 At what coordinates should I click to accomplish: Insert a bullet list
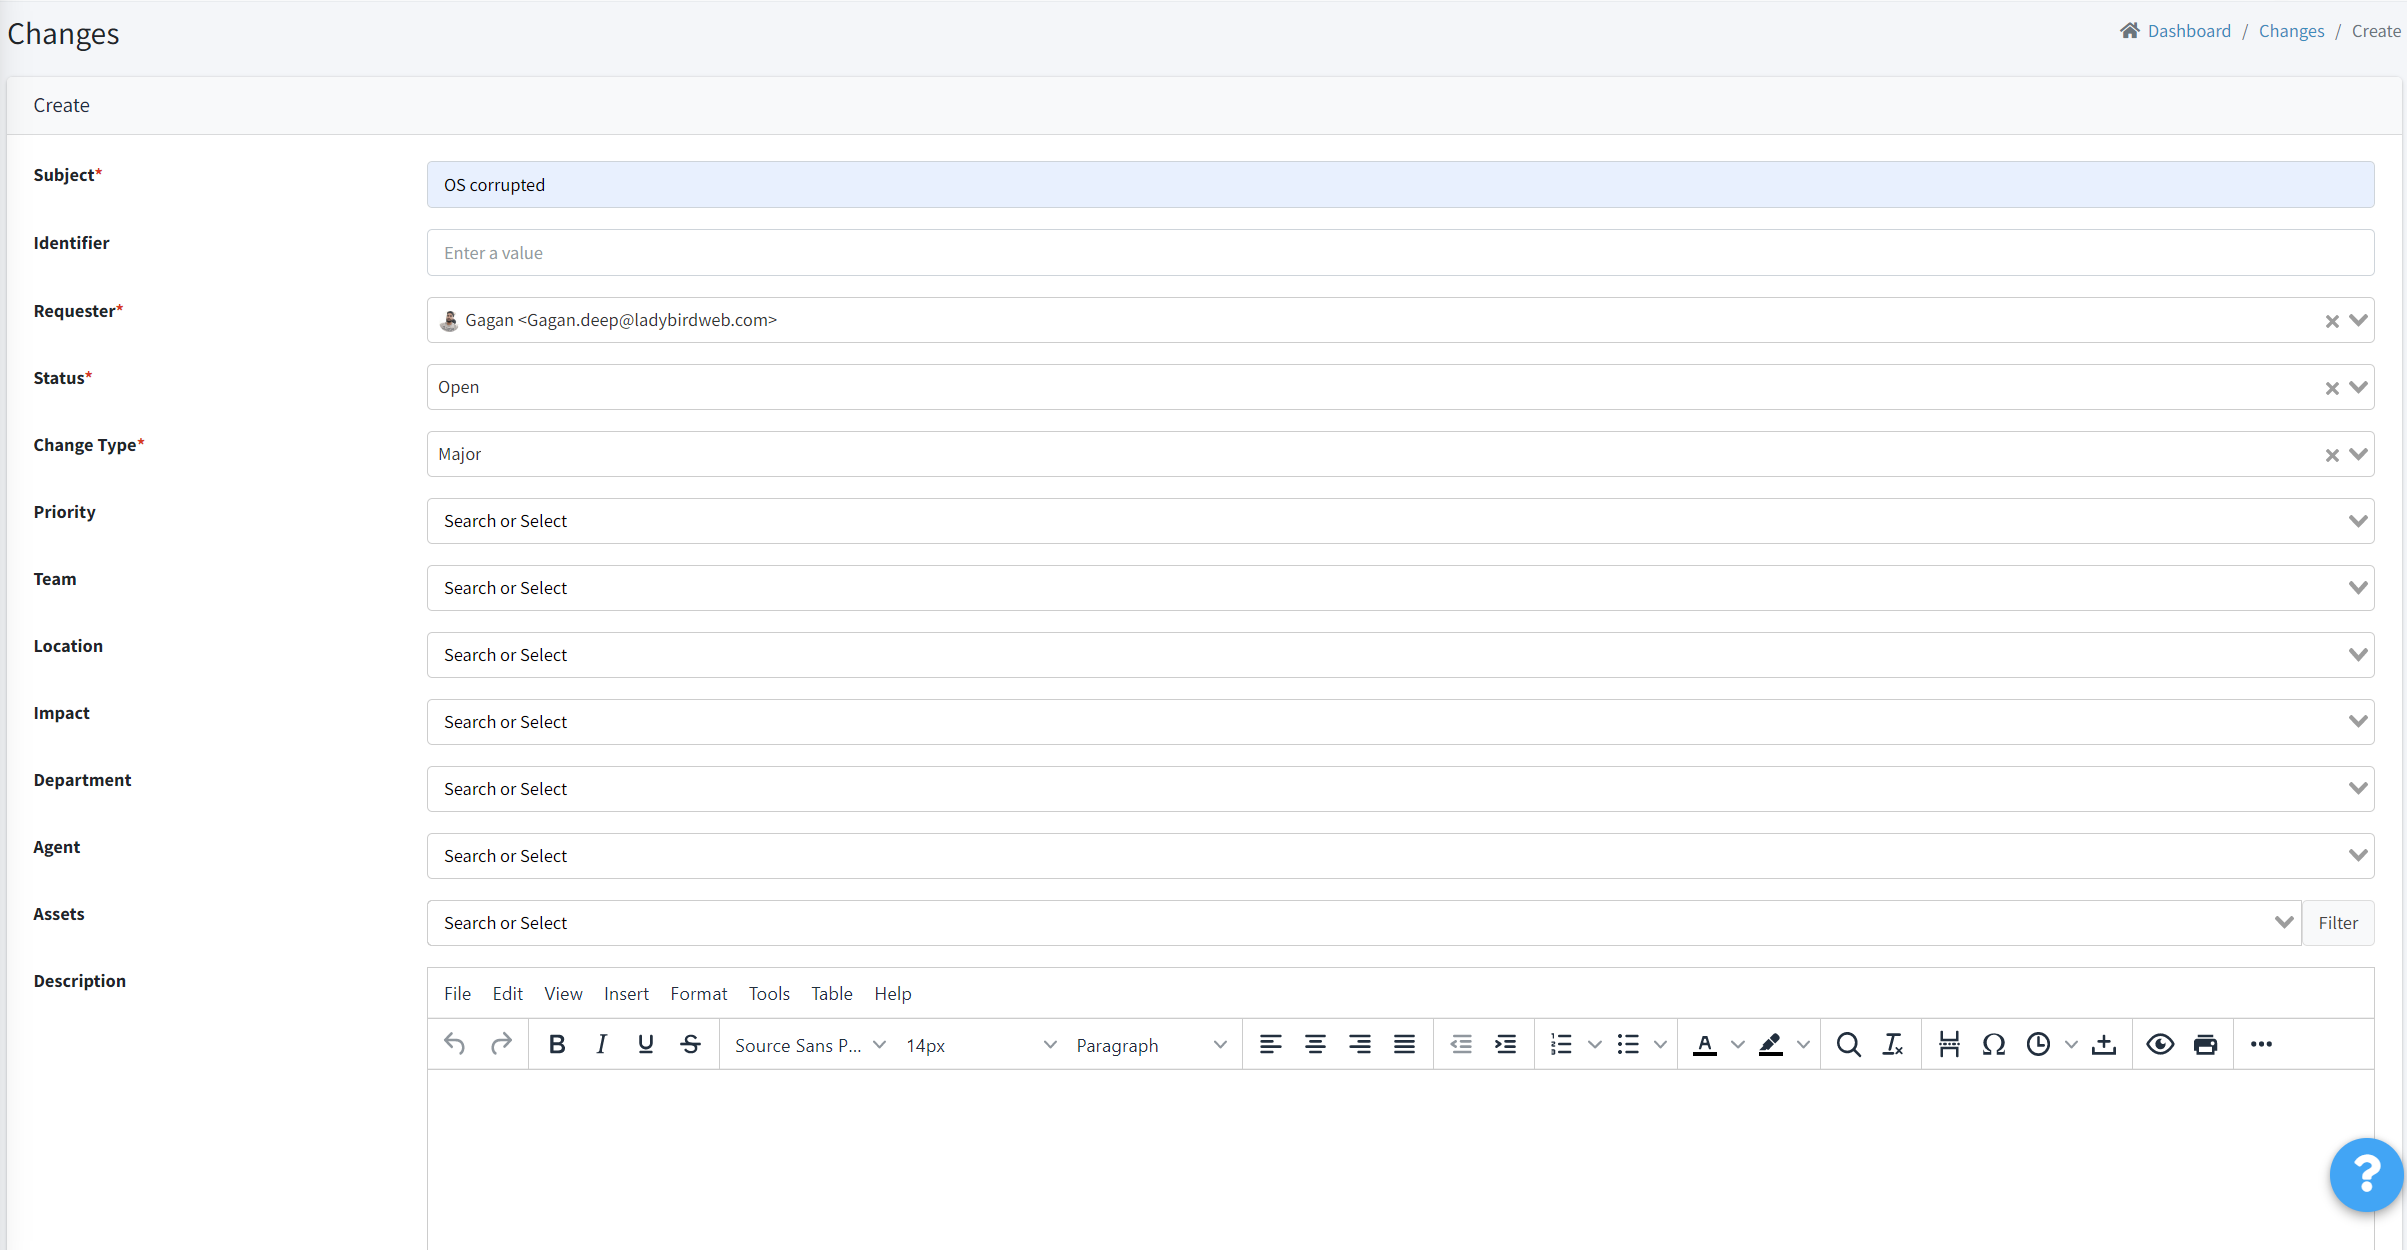1628,1044
